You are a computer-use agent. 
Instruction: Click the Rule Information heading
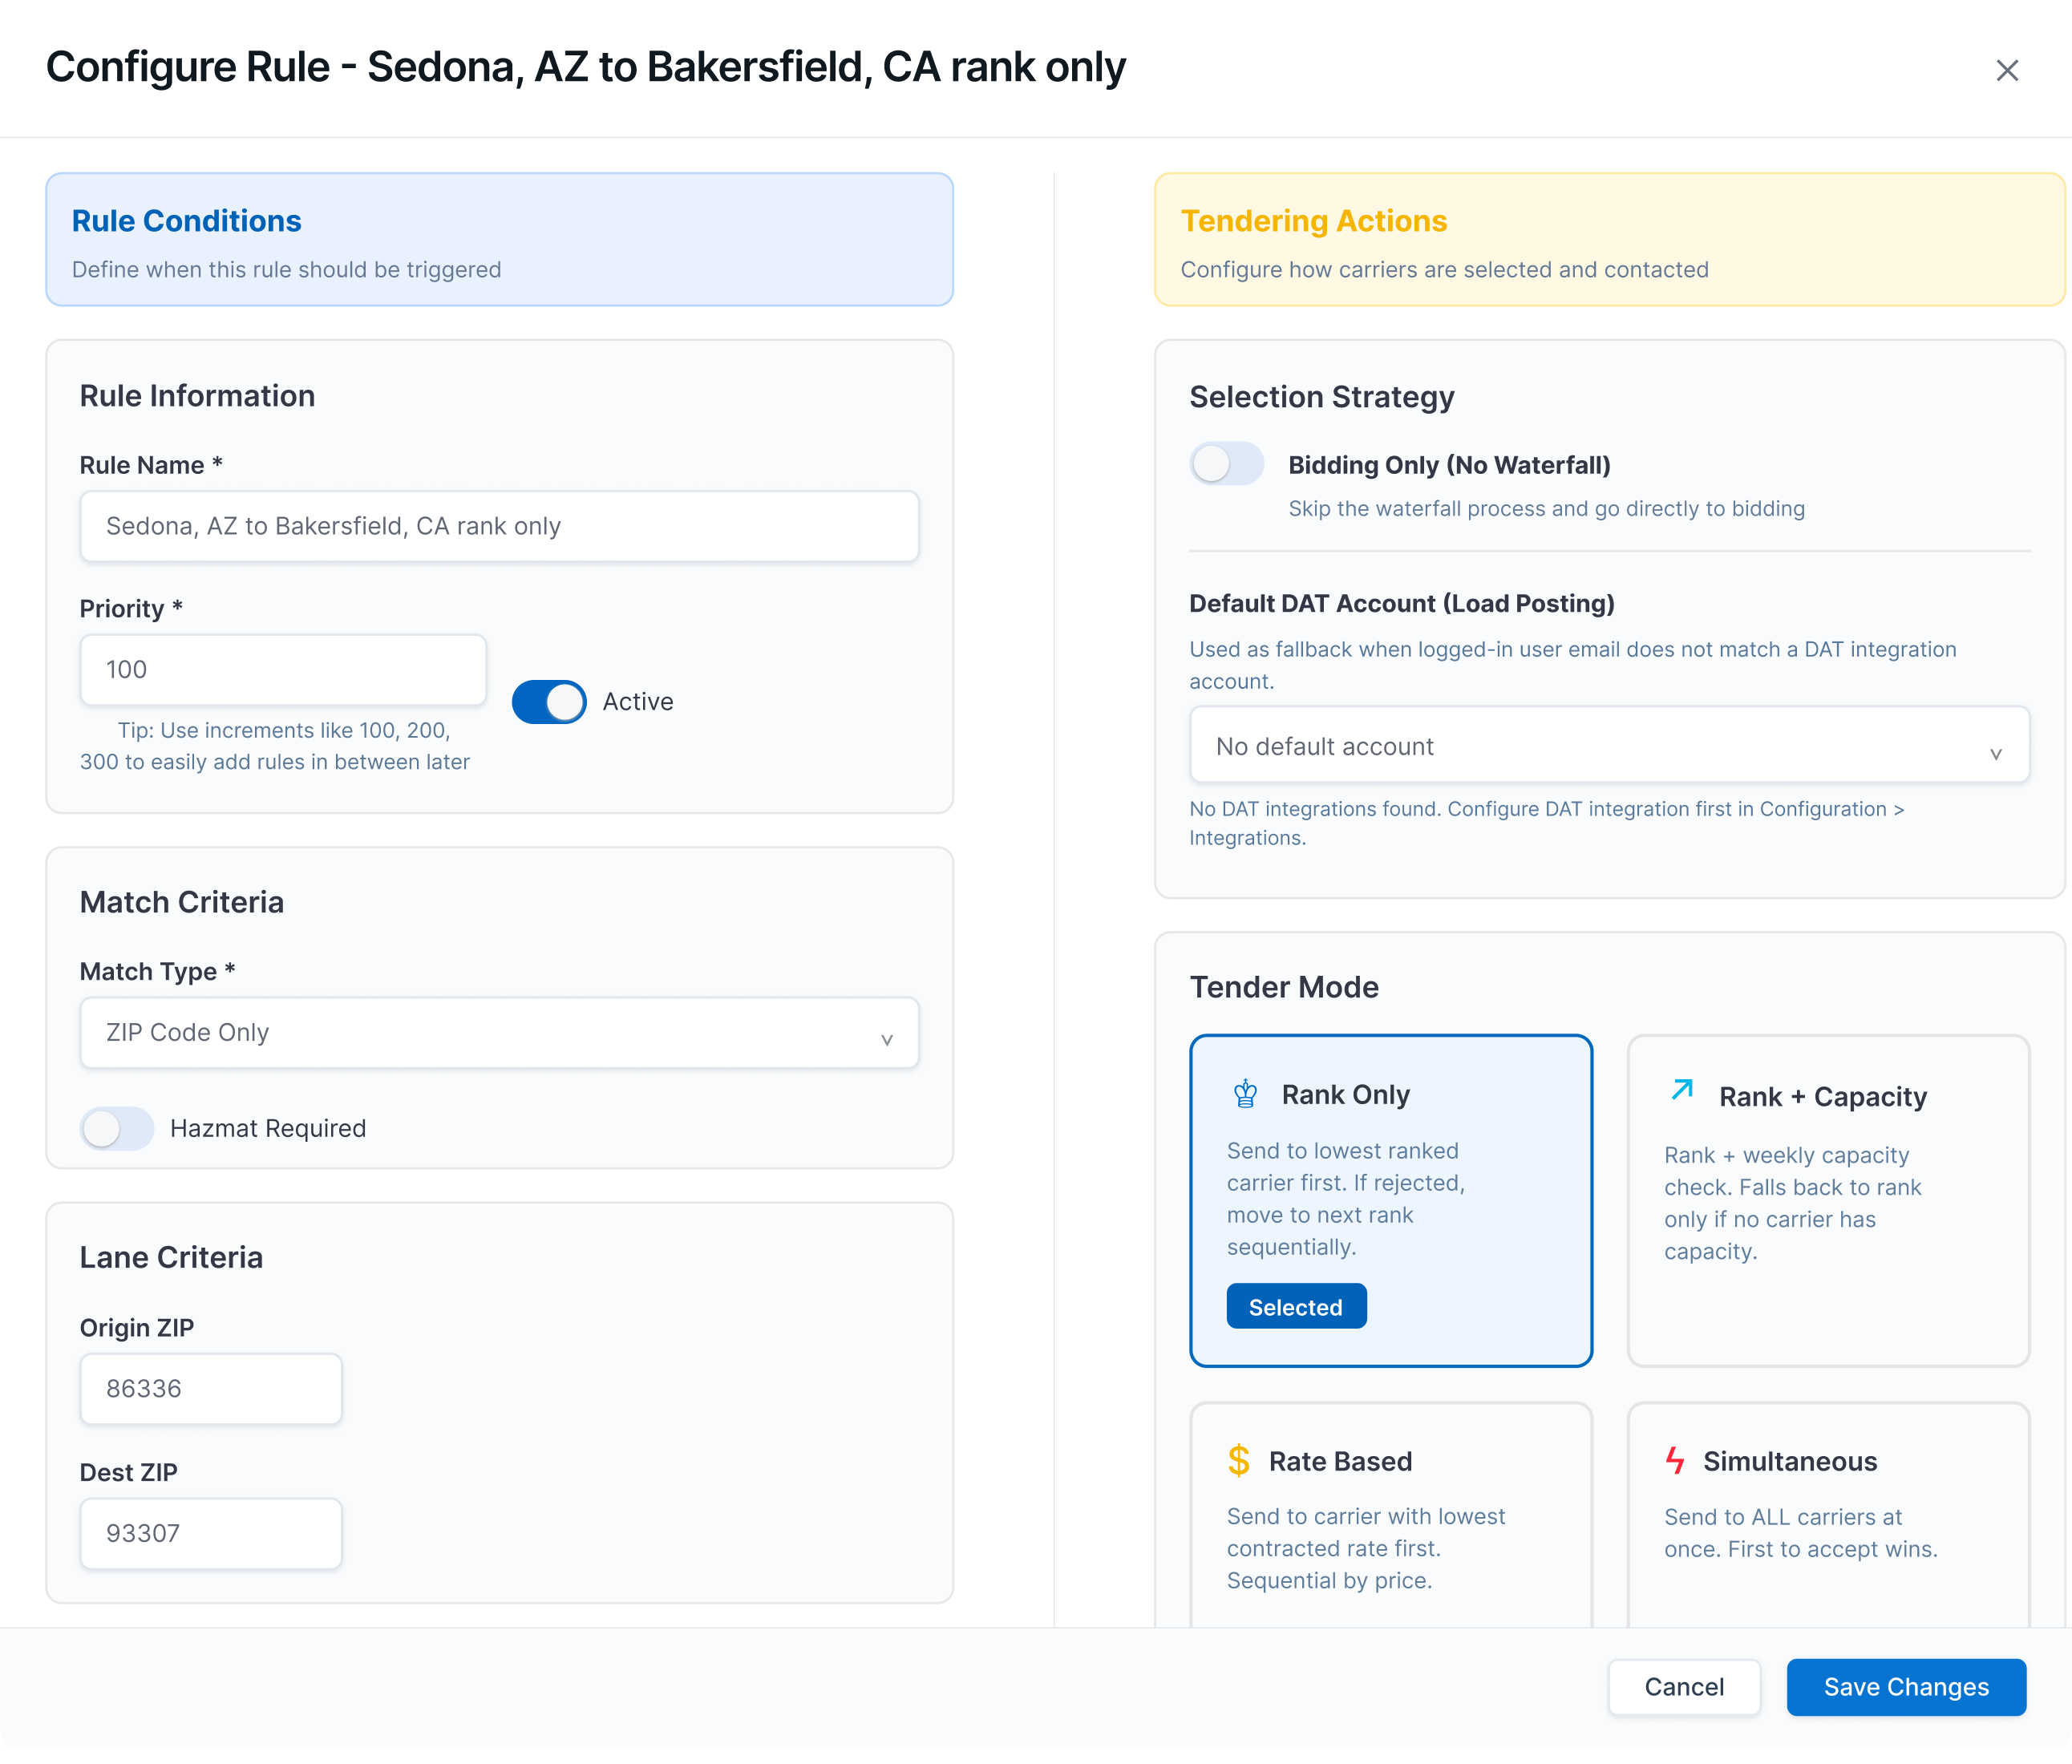click(197, 396)
